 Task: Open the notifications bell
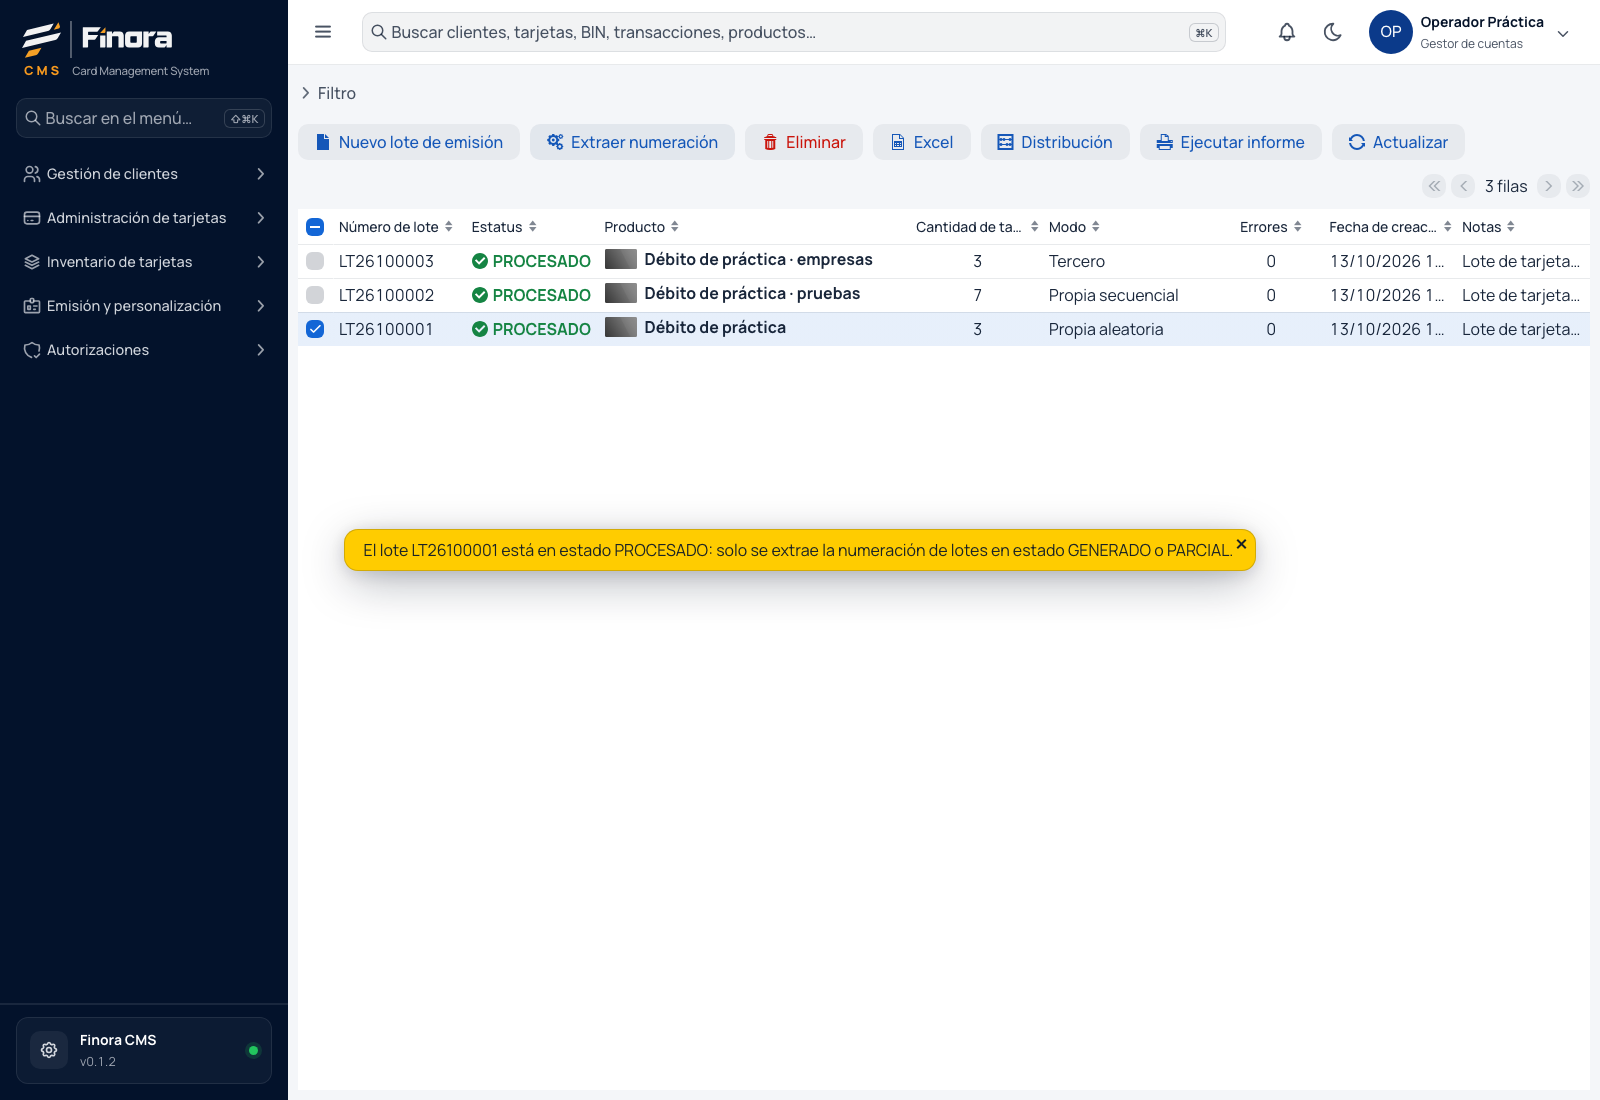click(1287, 32)
